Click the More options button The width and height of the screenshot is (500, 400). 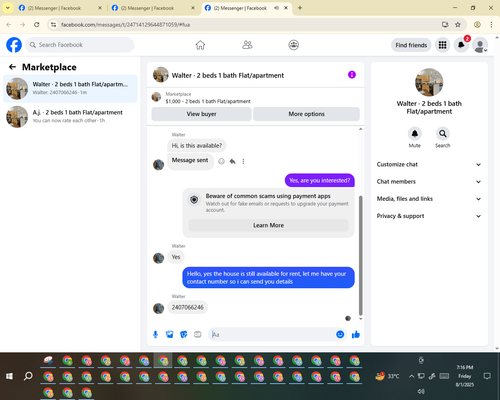tap(306, 114)
